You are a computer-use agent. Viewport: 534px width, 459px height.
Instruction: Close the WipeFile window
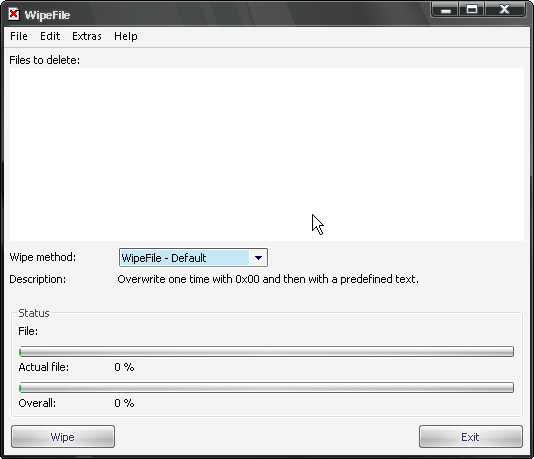505,10
